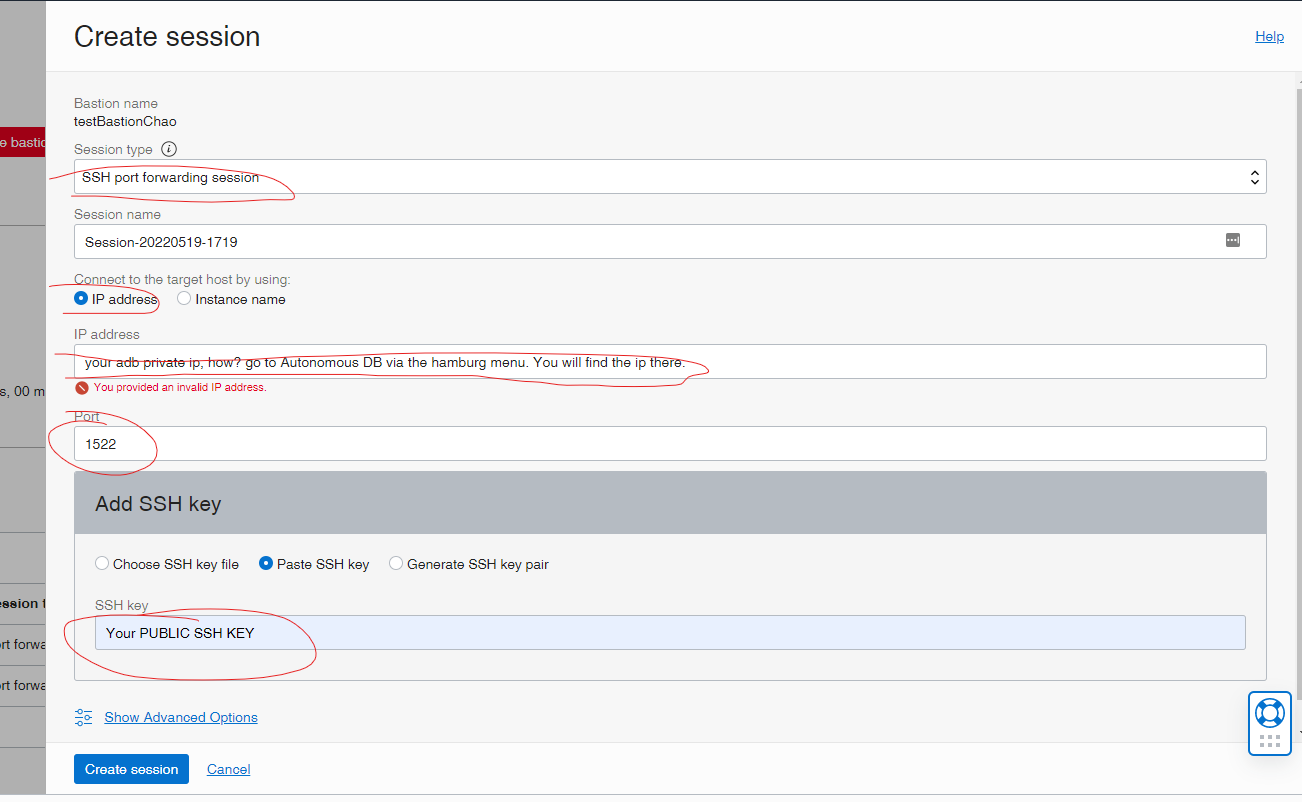1302x802 pixels.
Task: Cancel the session creation
Action: click(x=228, y=769)
